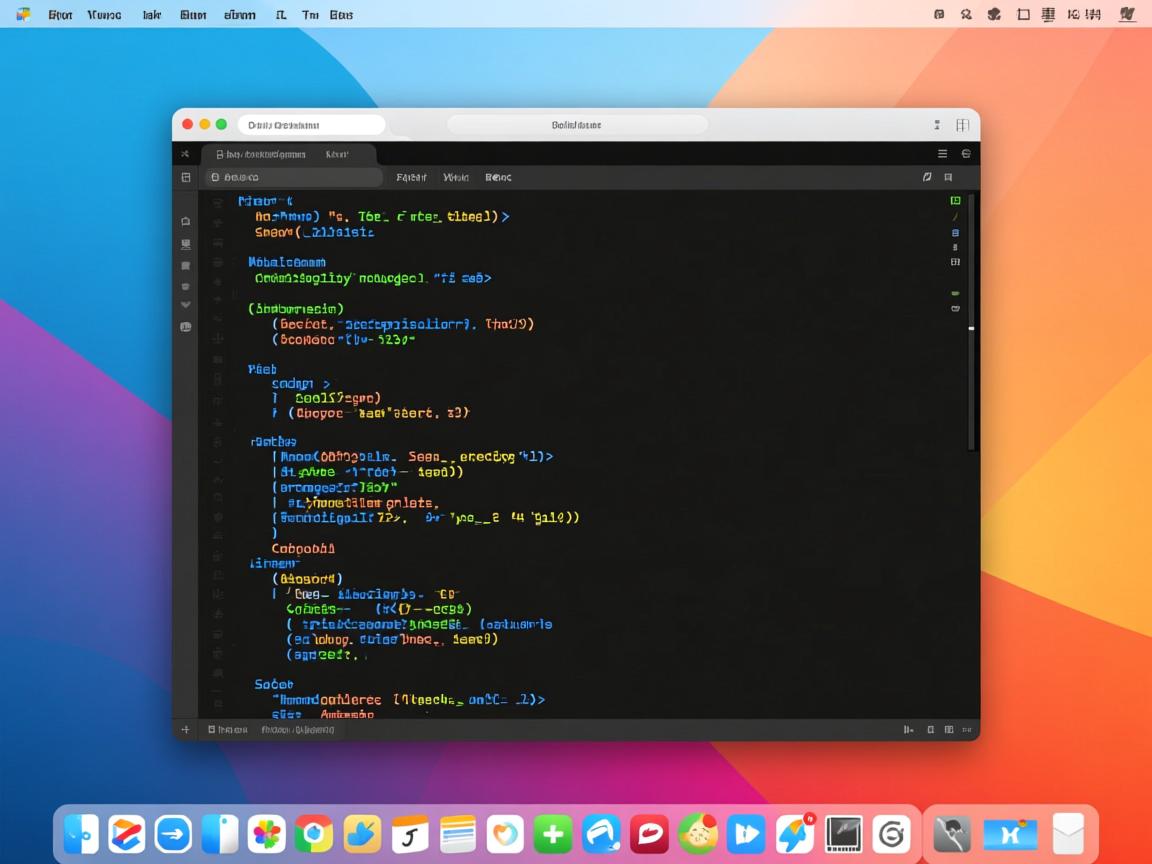Viewport: 1152px width, 864px height.
Task: Click the third text button right of the toolbar search field
Action: pos(498,177)
